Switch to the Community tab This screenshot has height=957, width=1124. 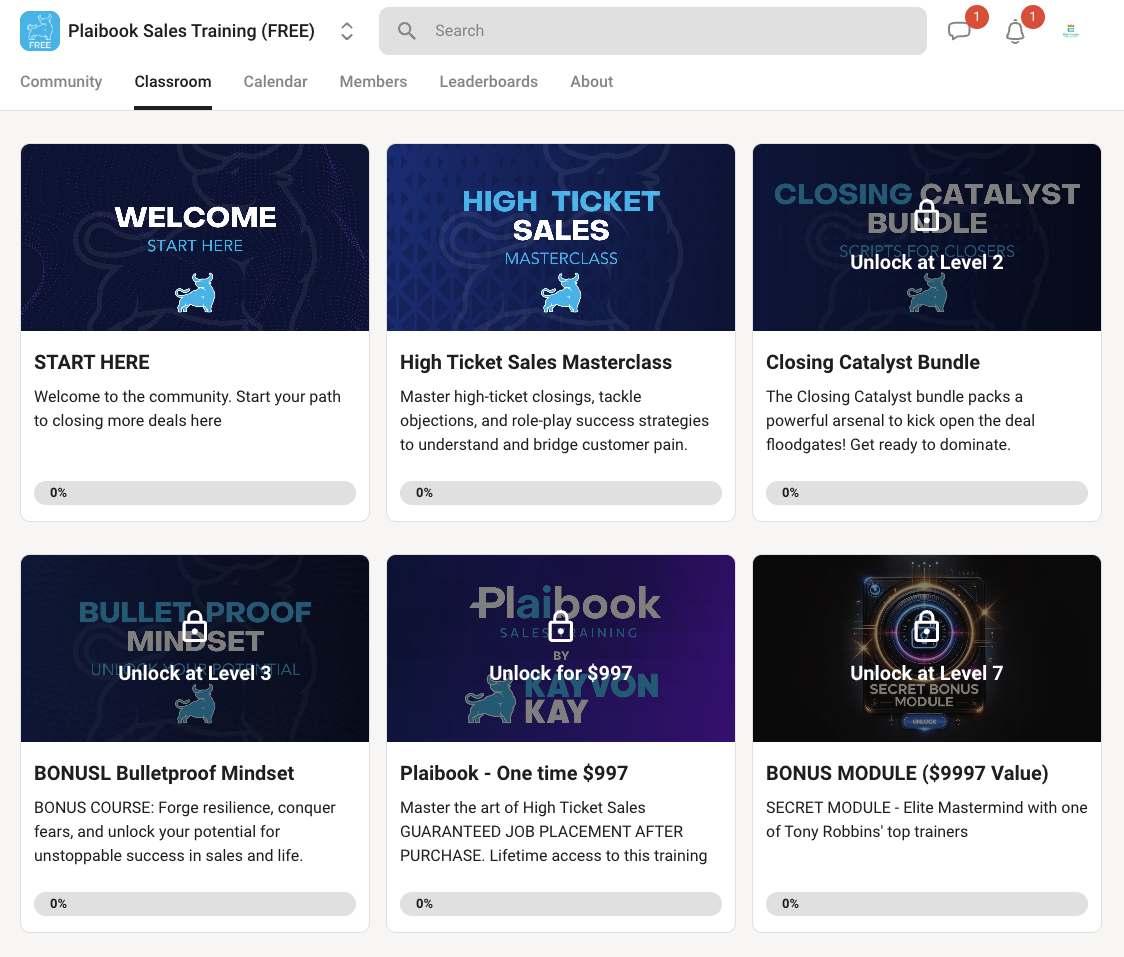coord(61,82)
